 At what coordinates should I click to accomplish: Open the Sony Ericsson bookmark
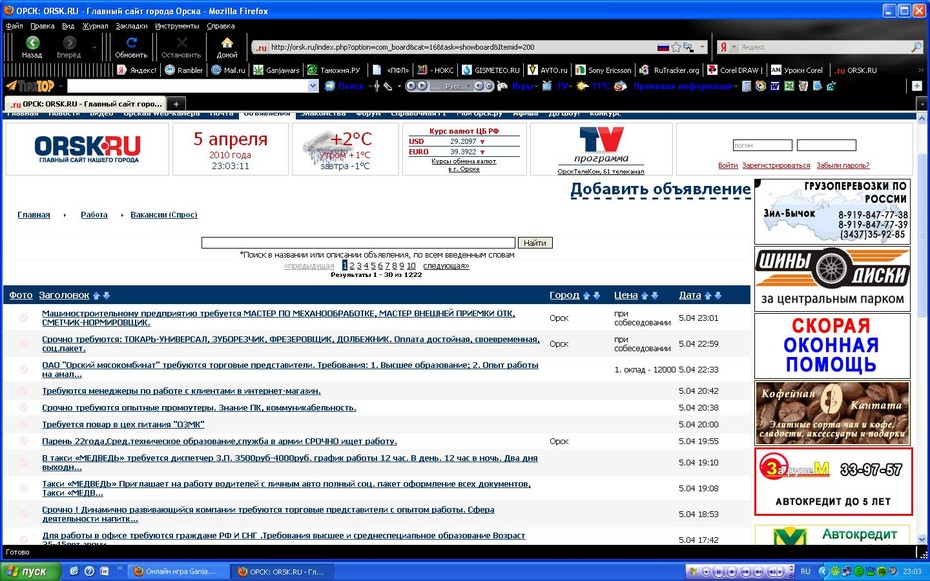[604, 70]
